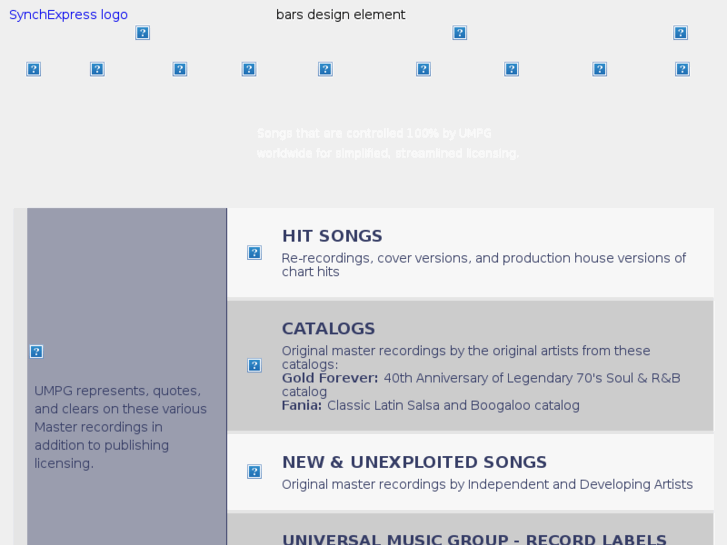This screenshot has height=545, width=727.
Task: Click the broken image icon beside HIT SONGS
Action: (x=254, y=253)
